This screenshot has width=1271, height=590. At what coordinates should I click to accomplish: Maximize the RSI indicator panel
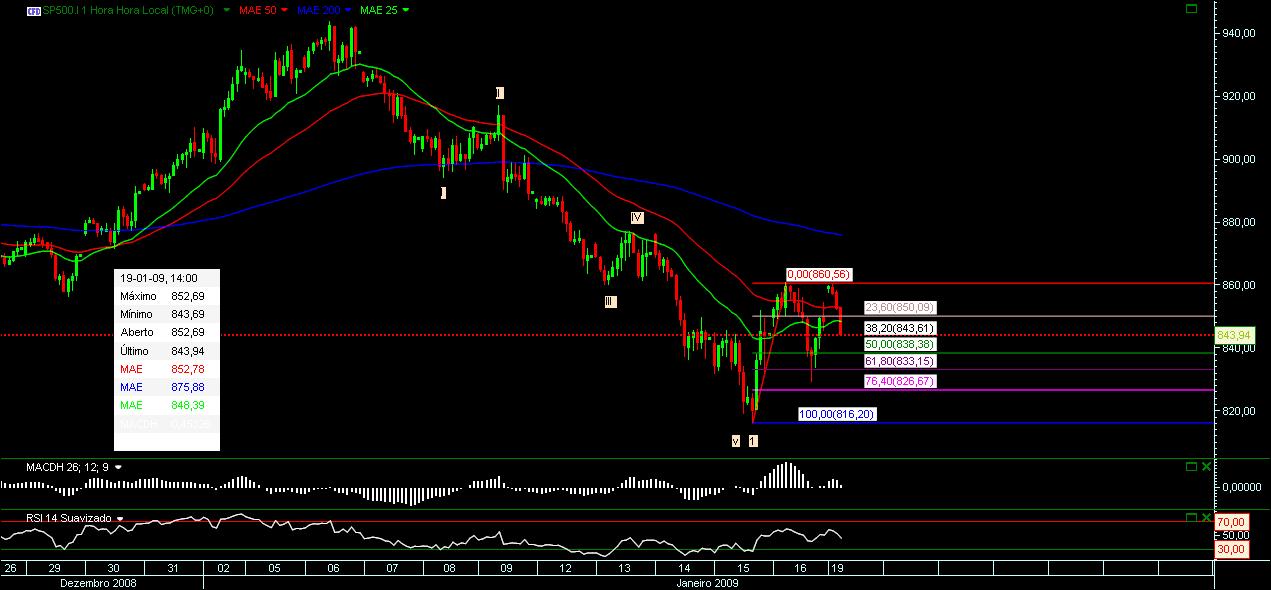pos(1191,517)
